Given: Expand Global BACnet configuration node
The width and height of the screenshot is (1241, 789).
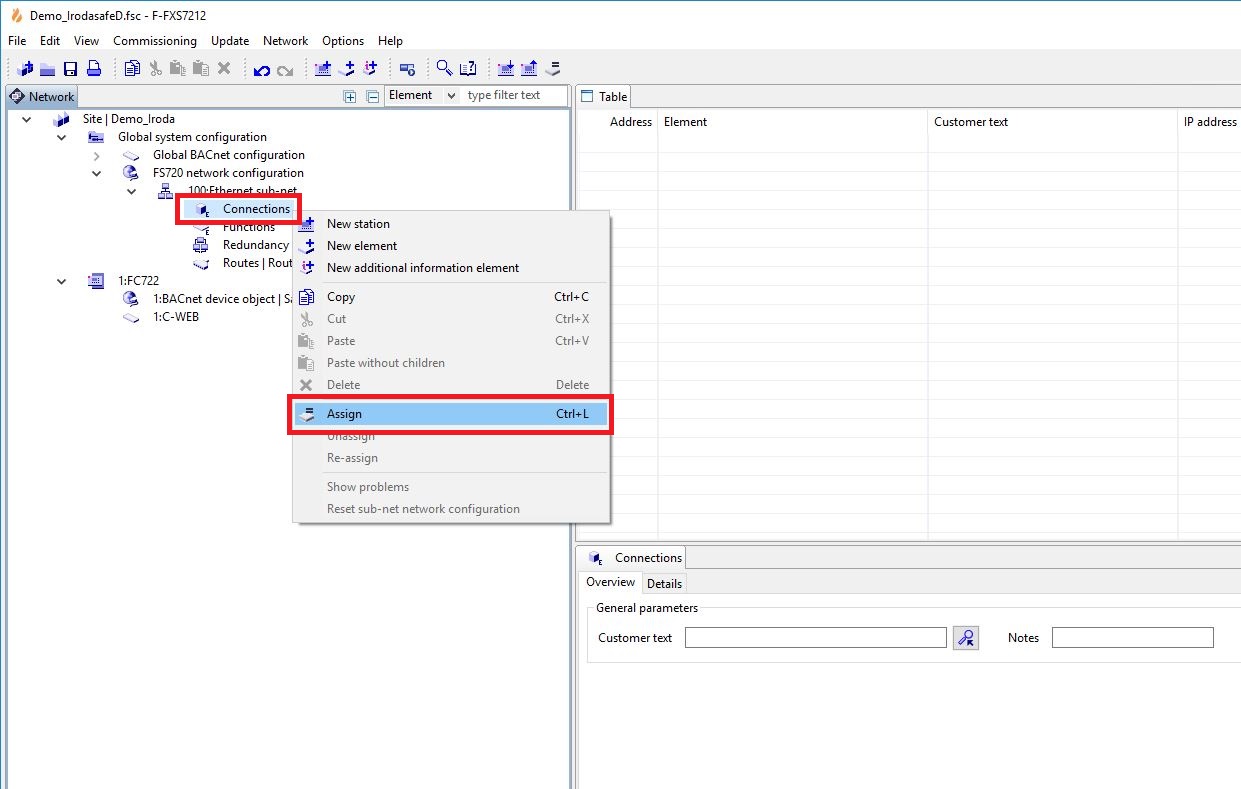Looking at the screenshot, I should [x=97, y=156].
